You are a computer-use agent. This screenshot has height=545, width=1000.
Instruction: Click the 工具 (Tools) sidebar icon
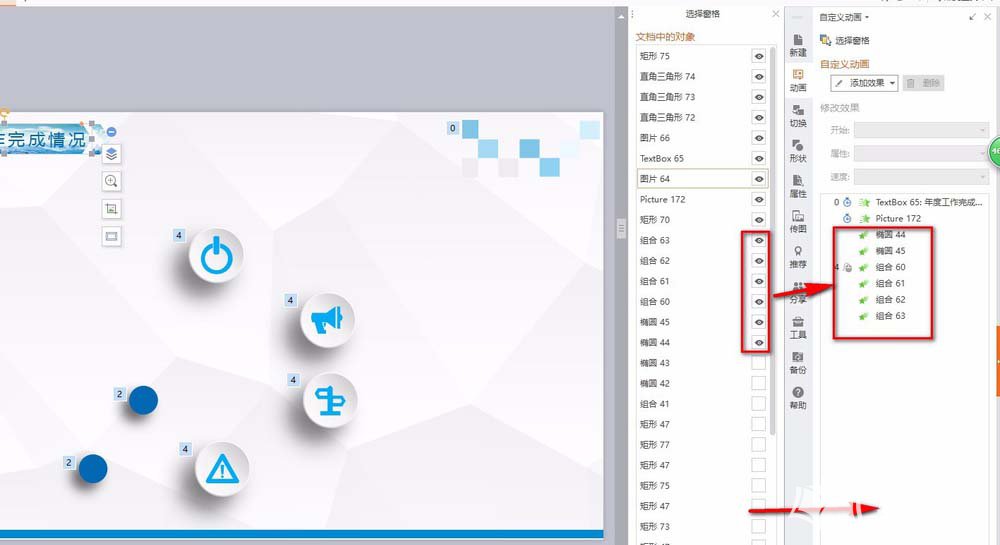point(798,327)
